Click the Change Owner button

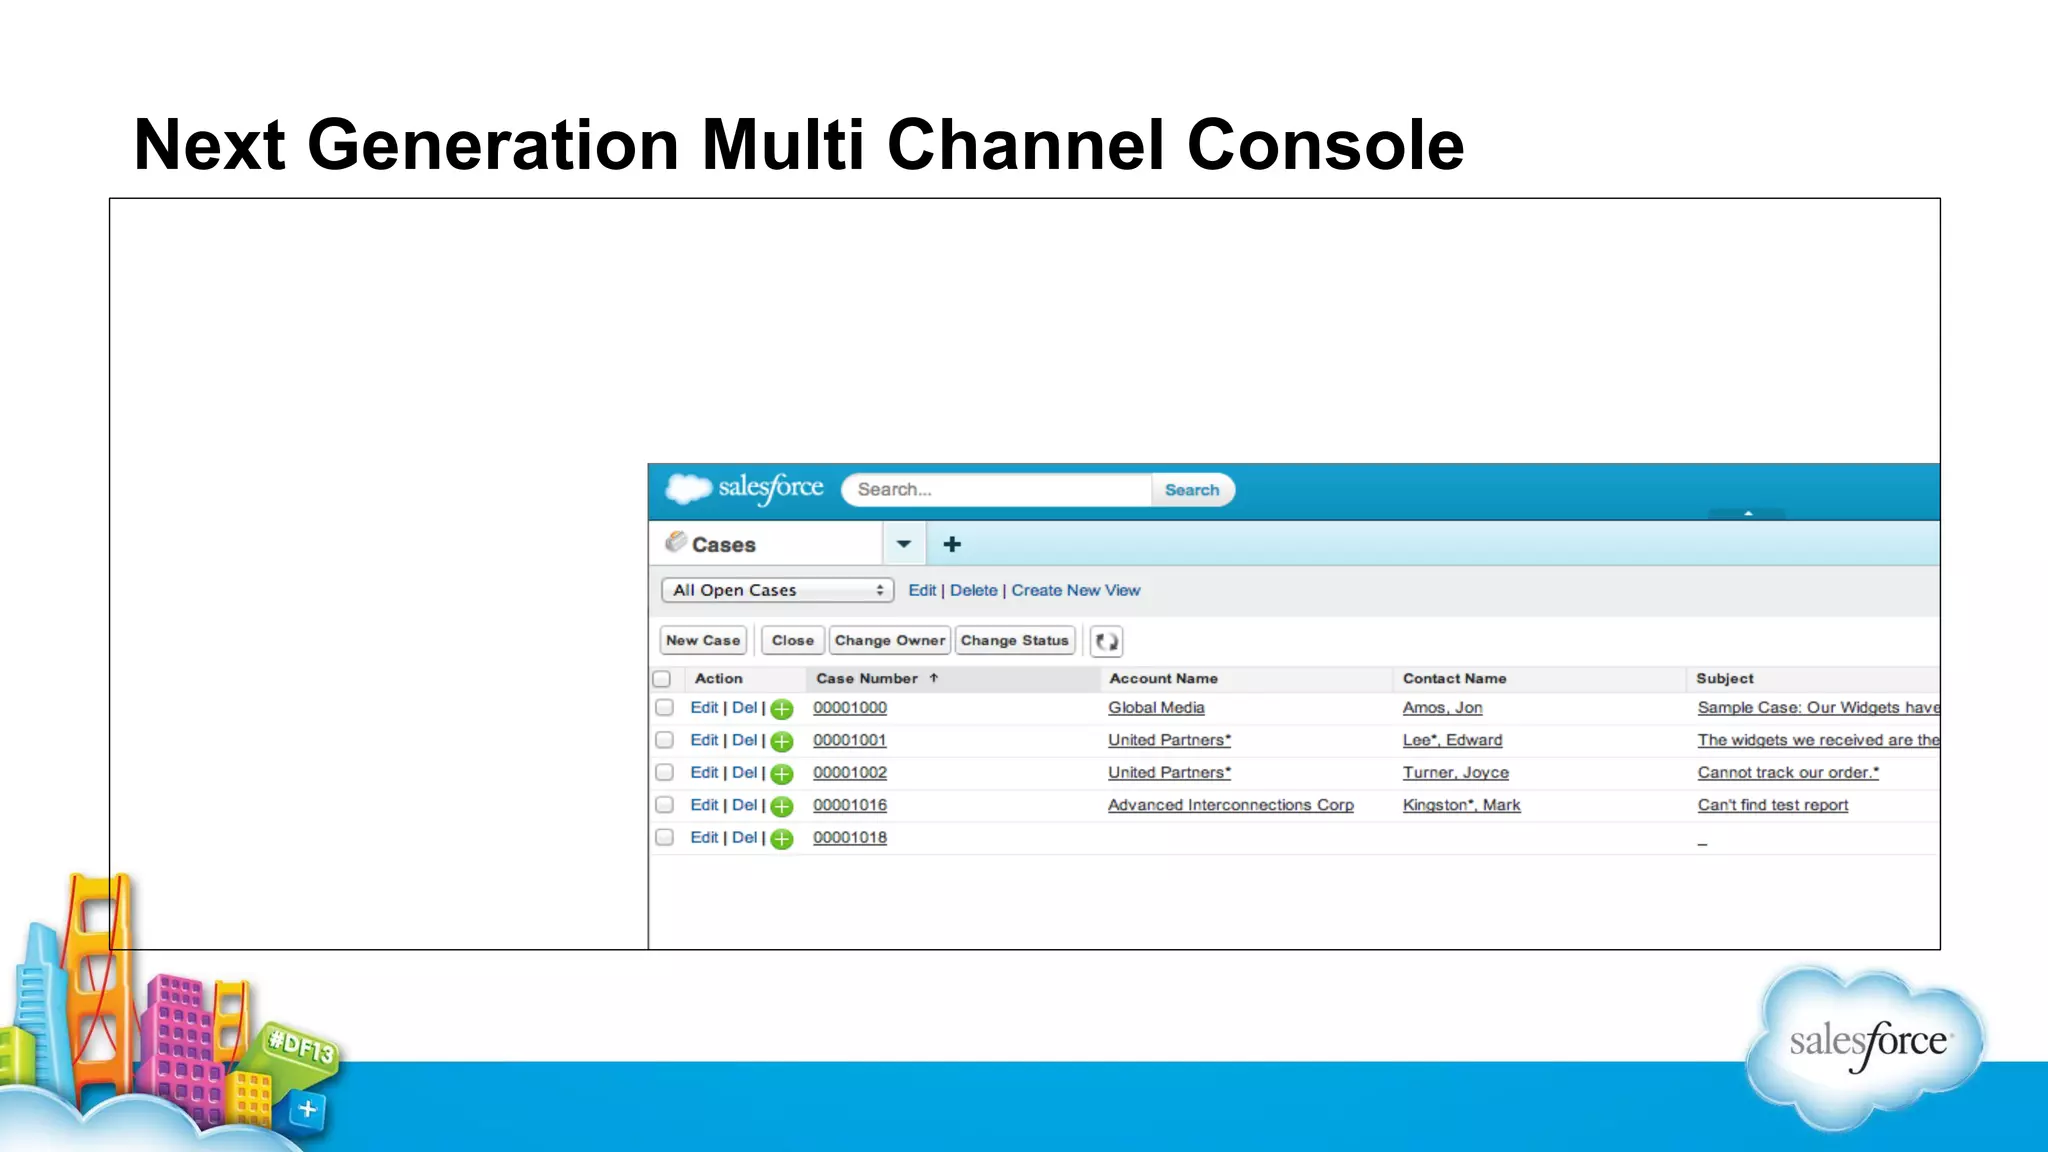[889, 640]
